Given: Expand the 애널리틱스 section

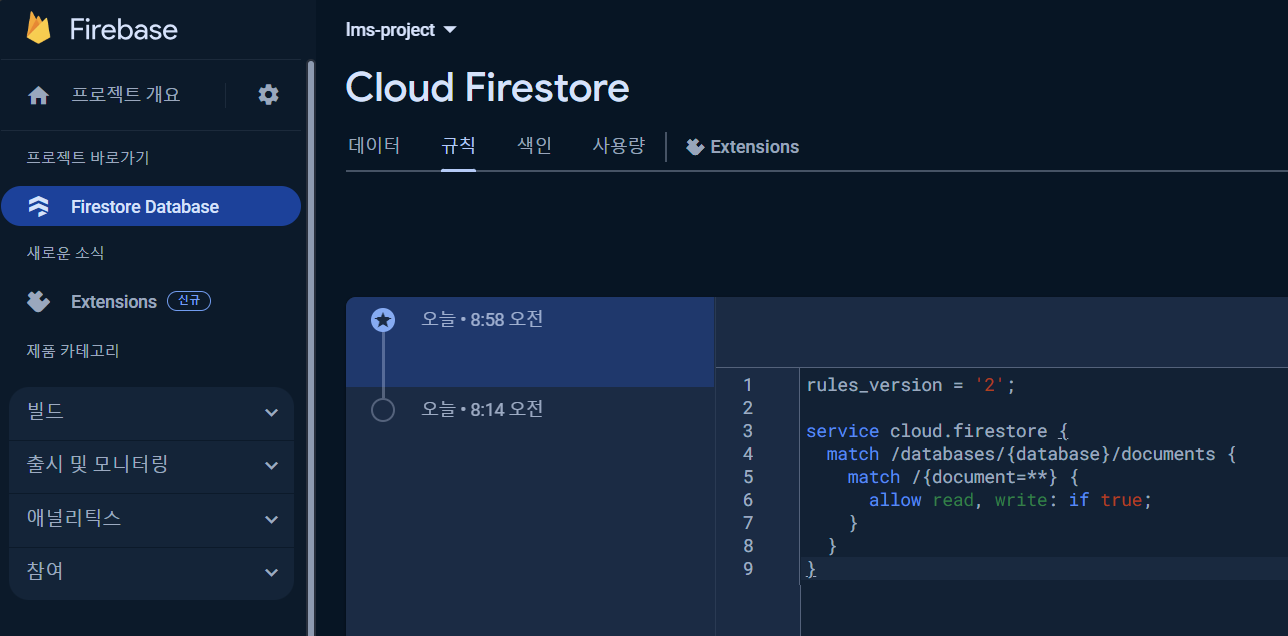Looking at the screenshot, I should pyautogui.click(x=150, y=519).
